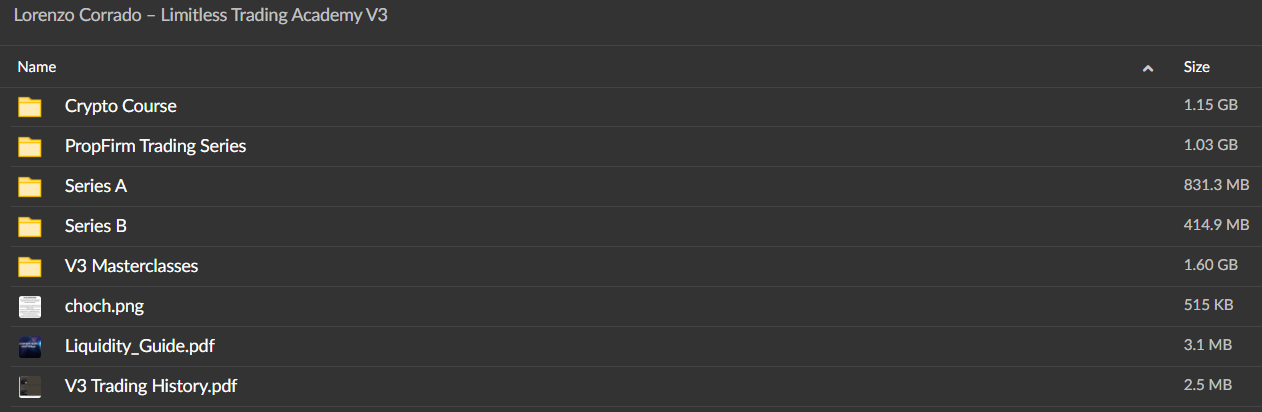
Task: Sort the list by the Name column
Action: [x=37, y=67]
